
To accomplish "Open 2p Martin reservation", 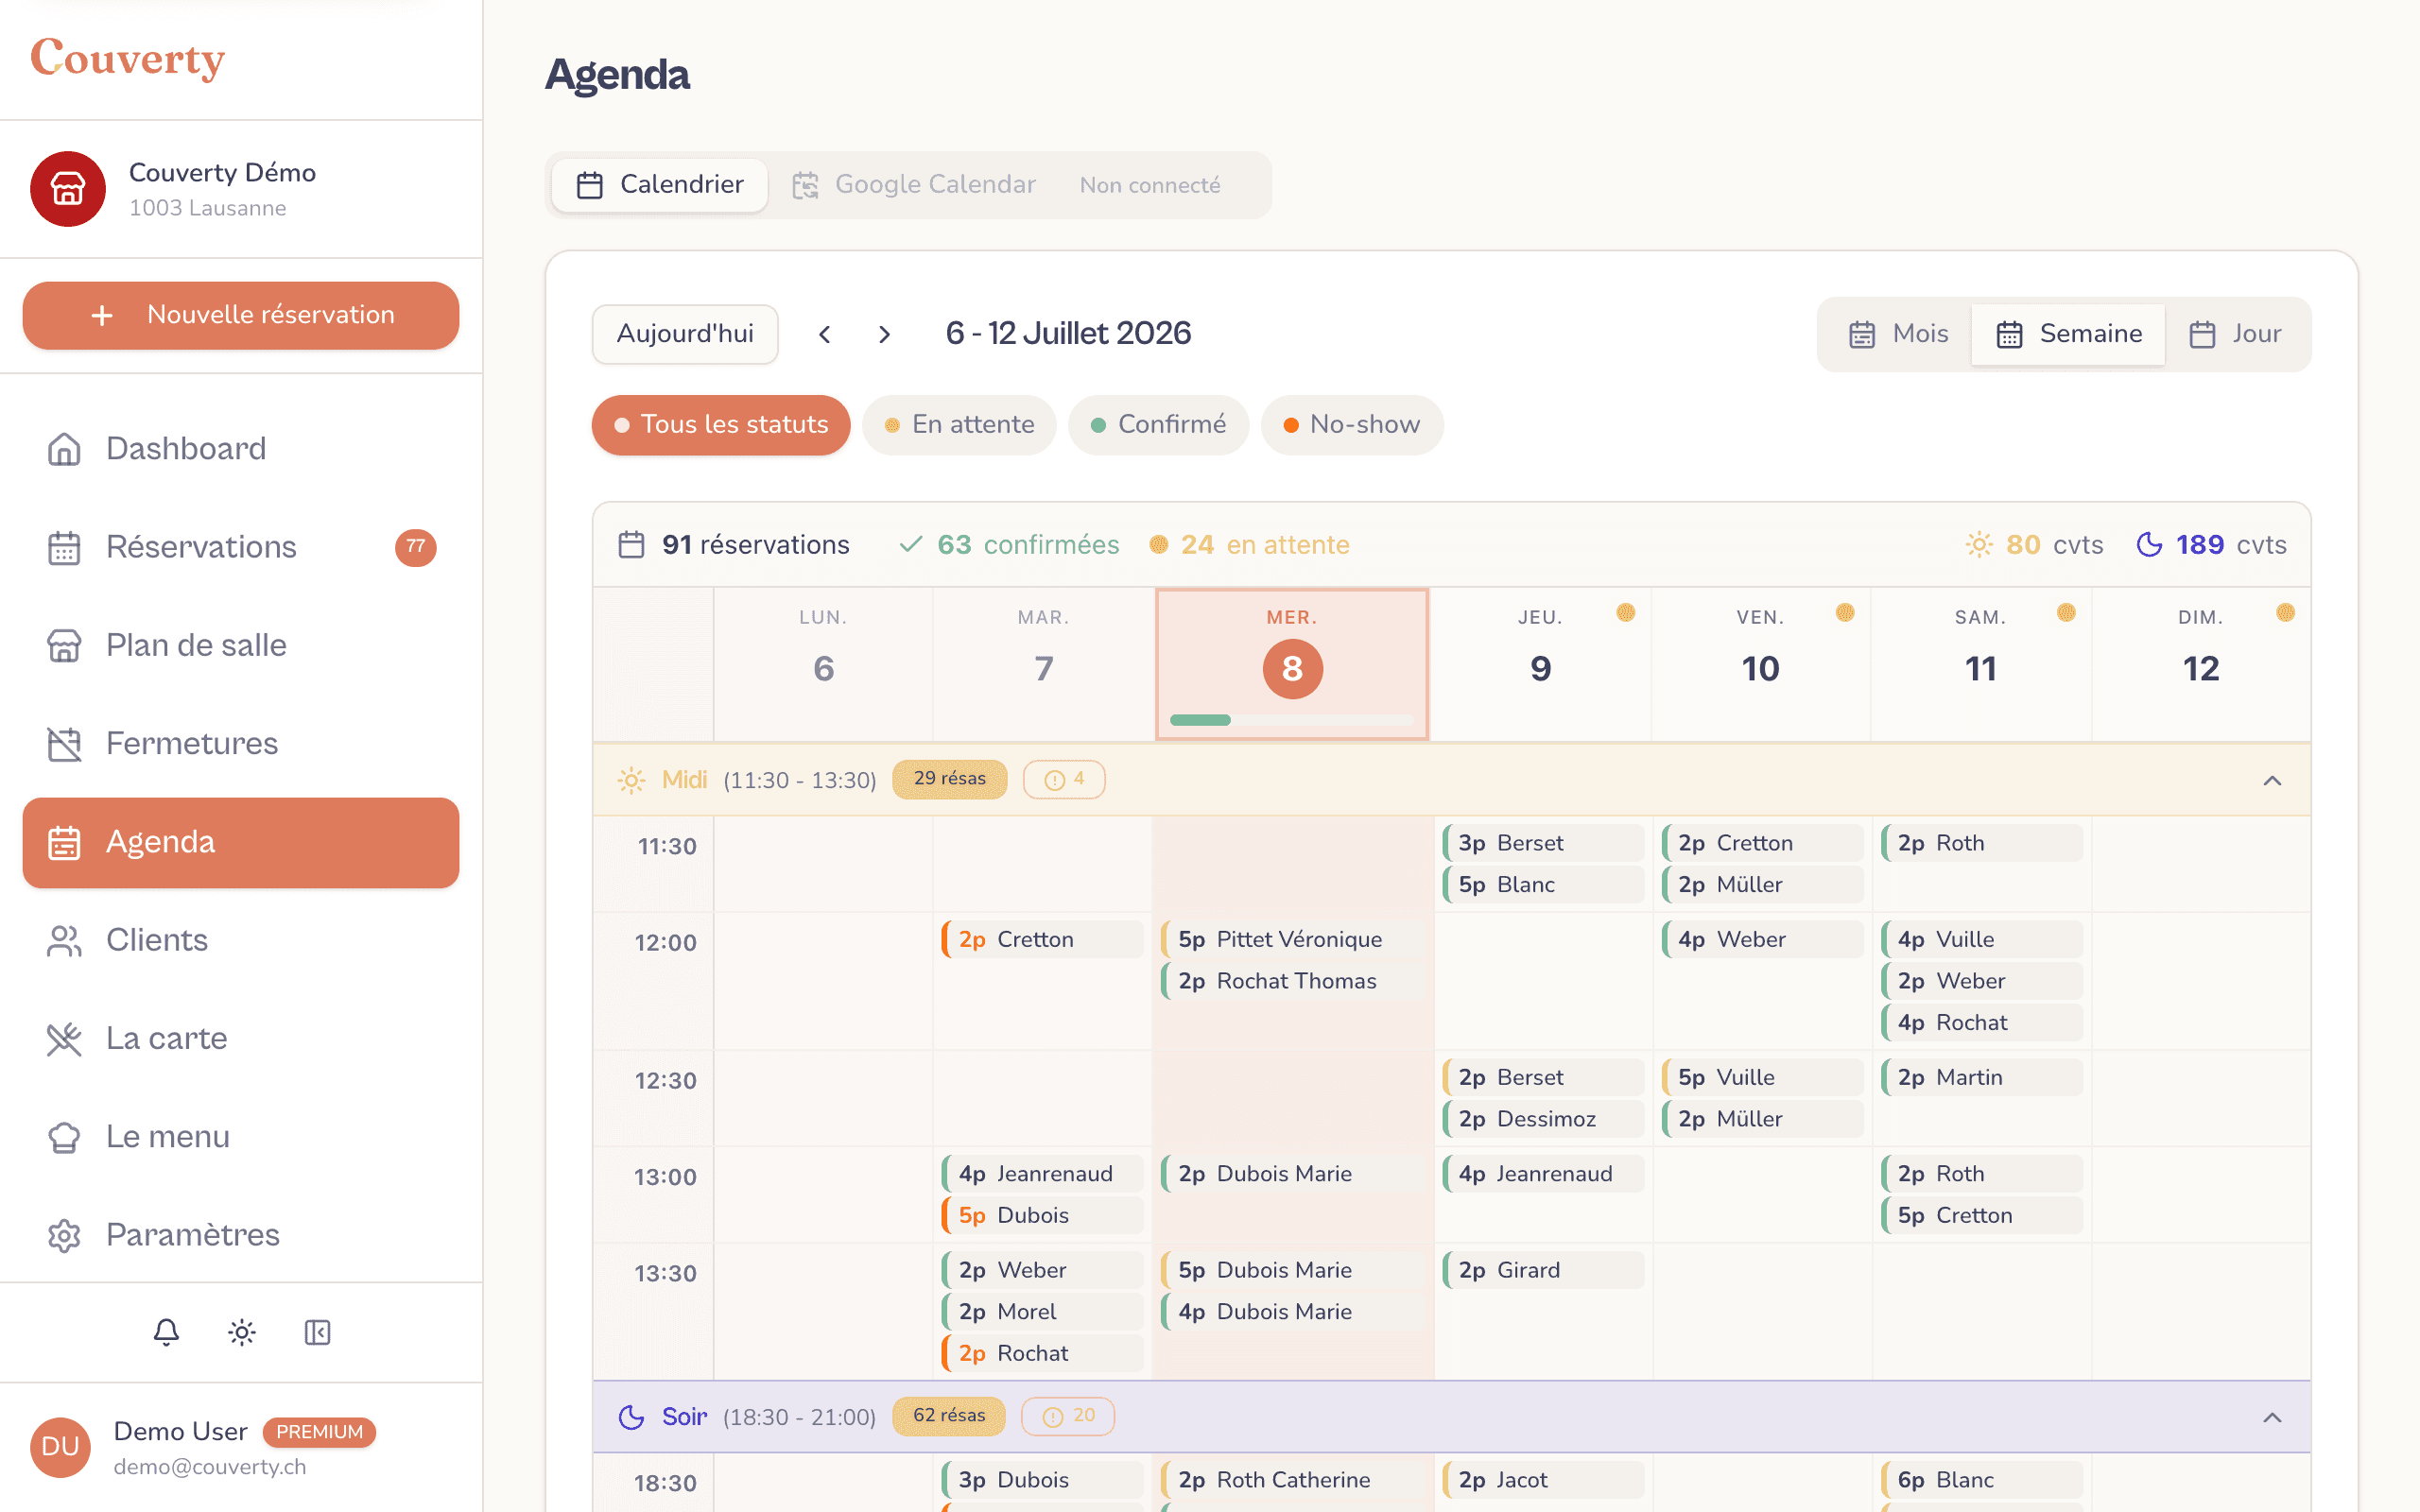I will (1982, 1077).
